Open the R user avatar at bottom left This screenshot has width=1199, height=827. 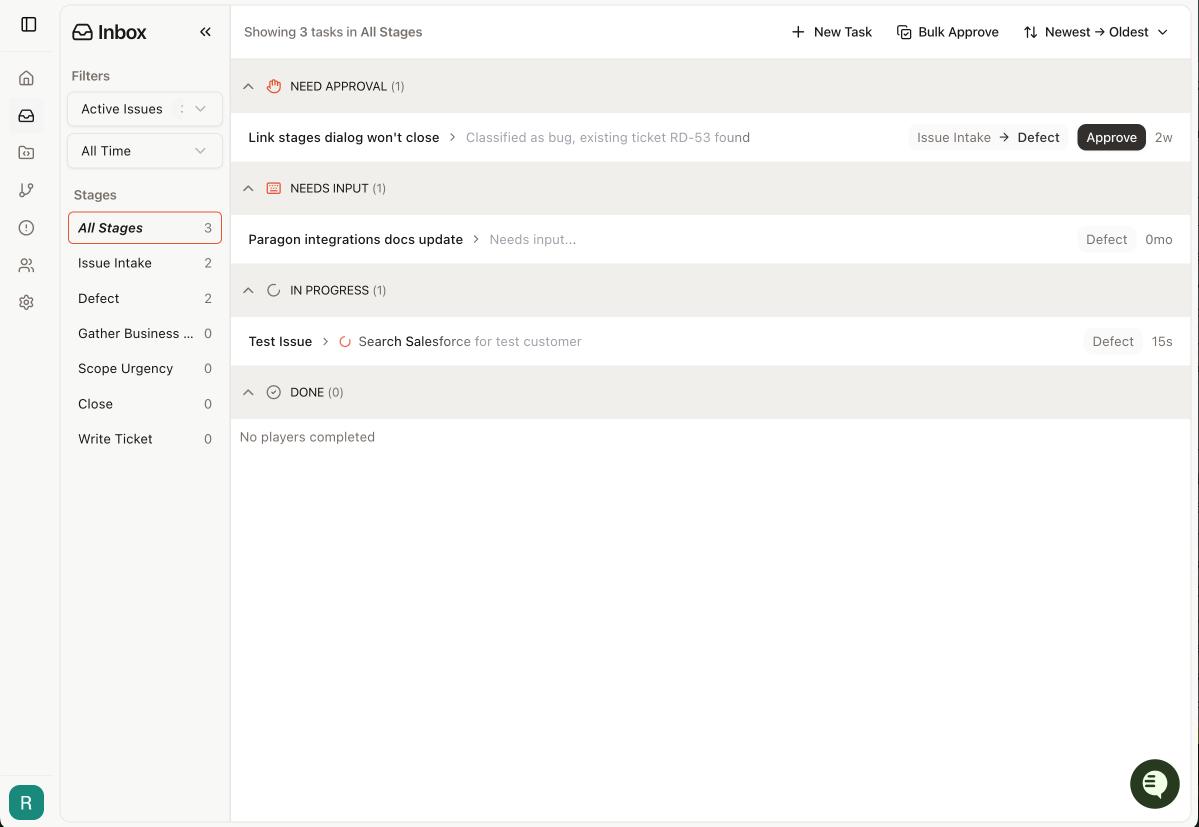(x=26, y=802)
